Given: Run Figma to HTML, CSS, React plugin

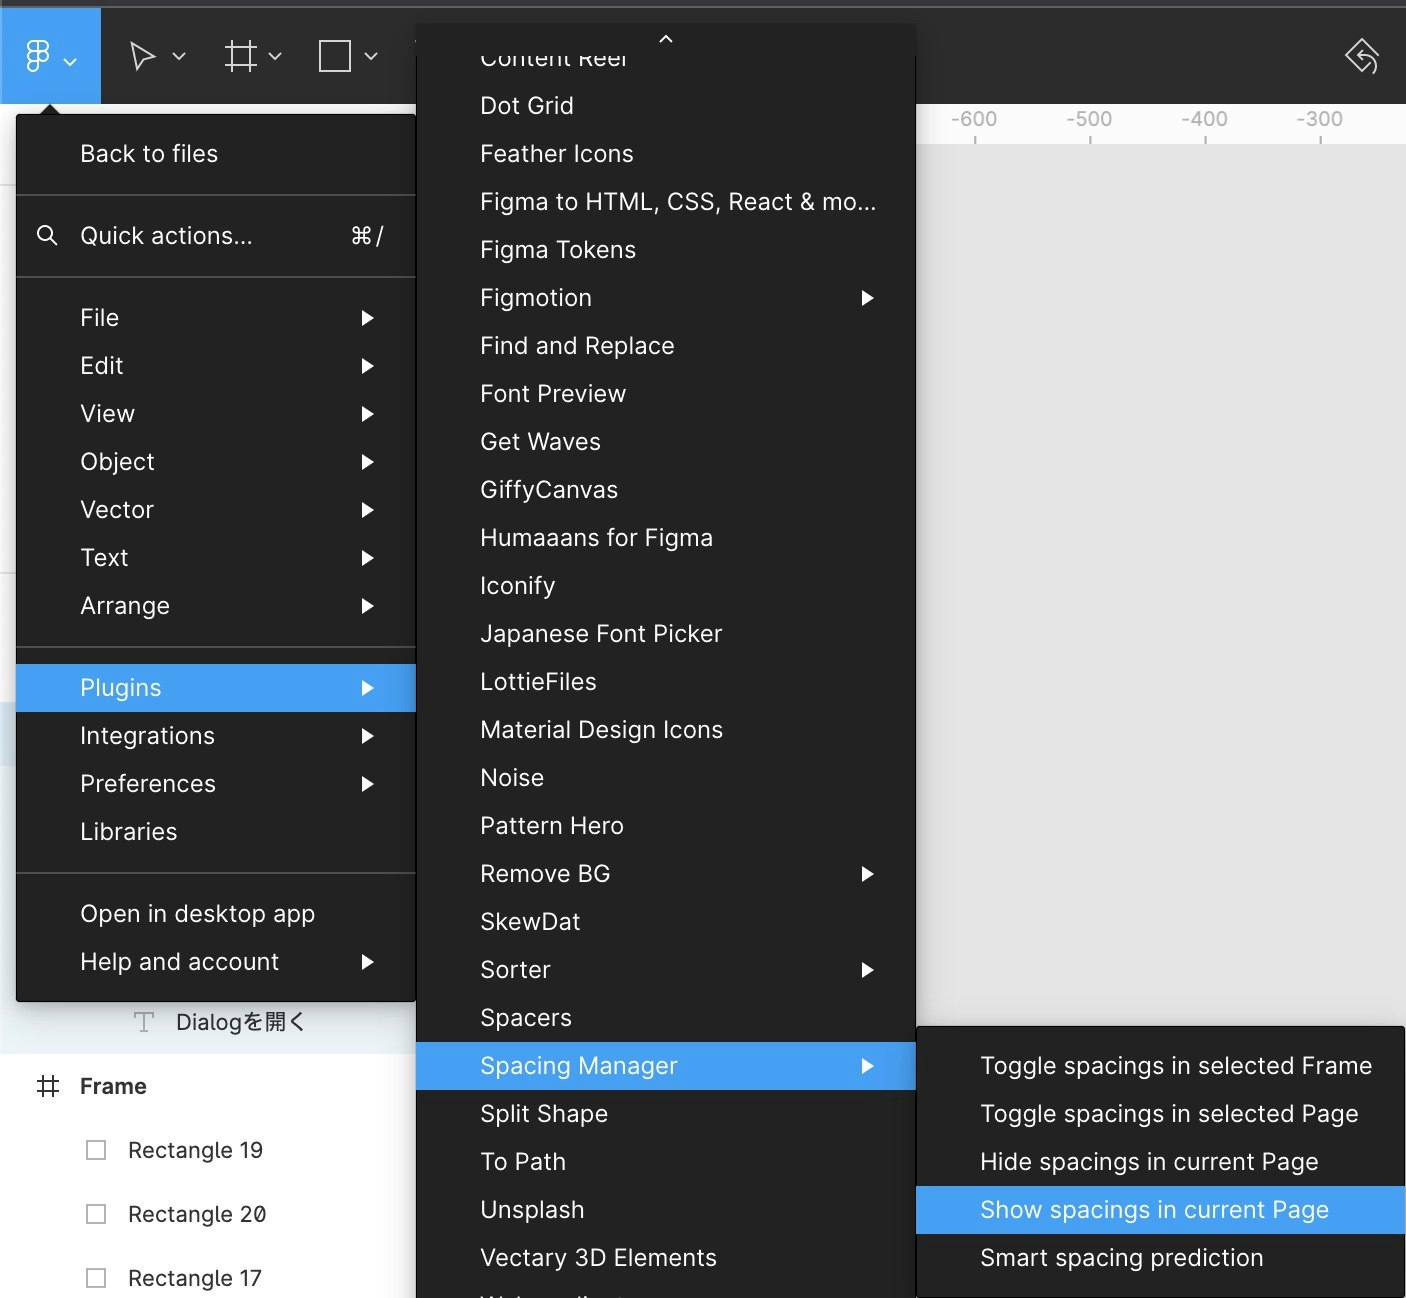Looking at the screenshot, I should 666,202.
